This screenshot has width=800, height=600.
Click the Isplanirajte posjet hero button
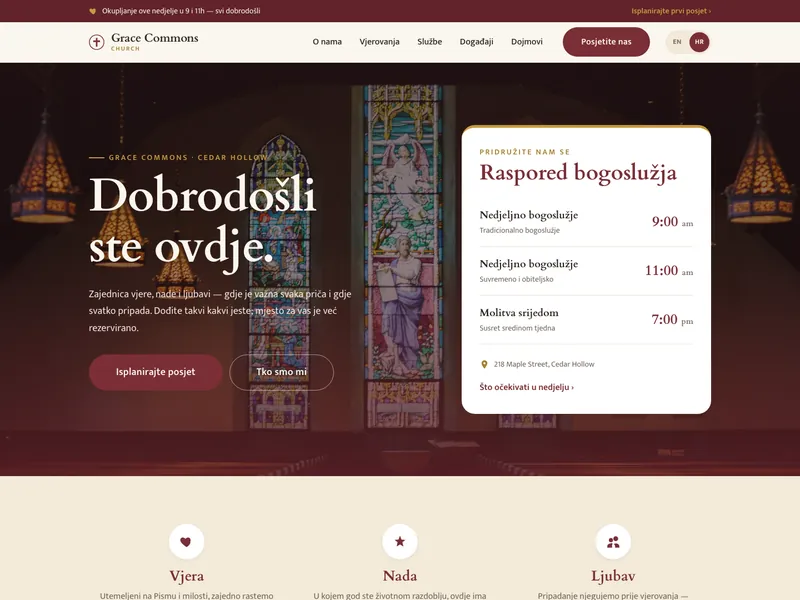tap(156, 372)
